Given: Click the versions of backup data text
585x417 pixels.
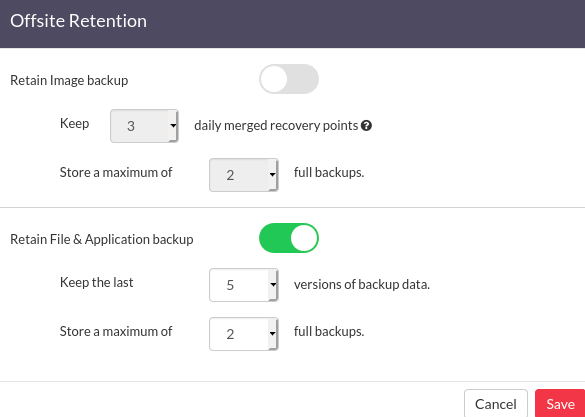Looking at the screenshot, I should [362, 285].
